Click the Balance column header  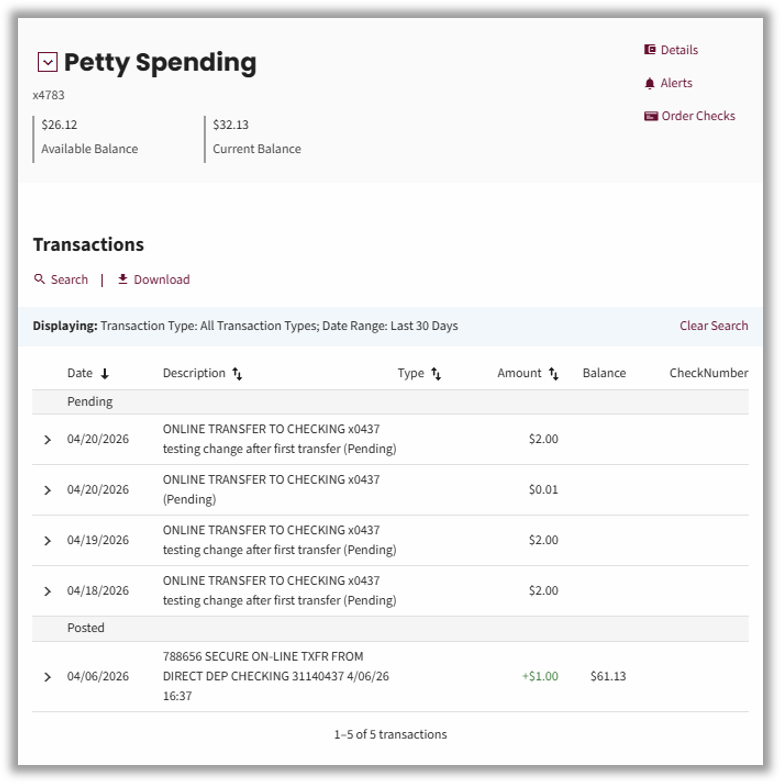604,373
